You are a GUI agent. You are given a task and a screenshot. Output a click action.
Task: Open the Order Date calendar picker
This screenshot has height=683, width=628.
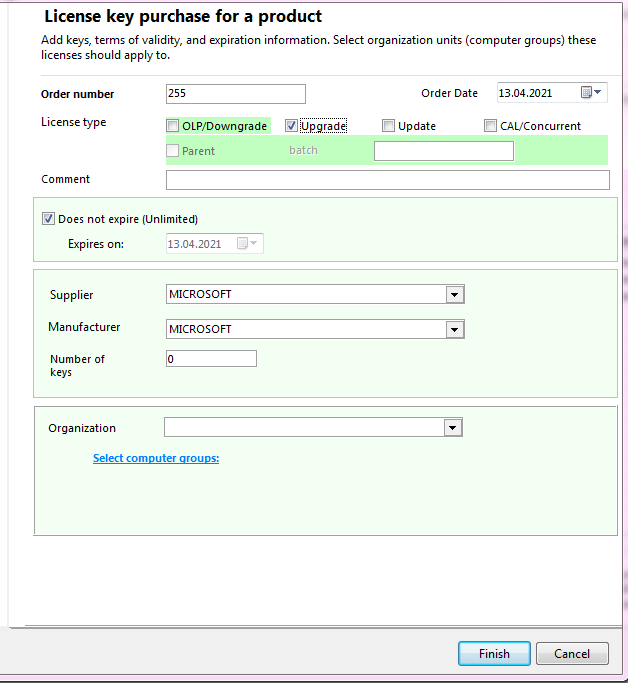click(591, 93)
